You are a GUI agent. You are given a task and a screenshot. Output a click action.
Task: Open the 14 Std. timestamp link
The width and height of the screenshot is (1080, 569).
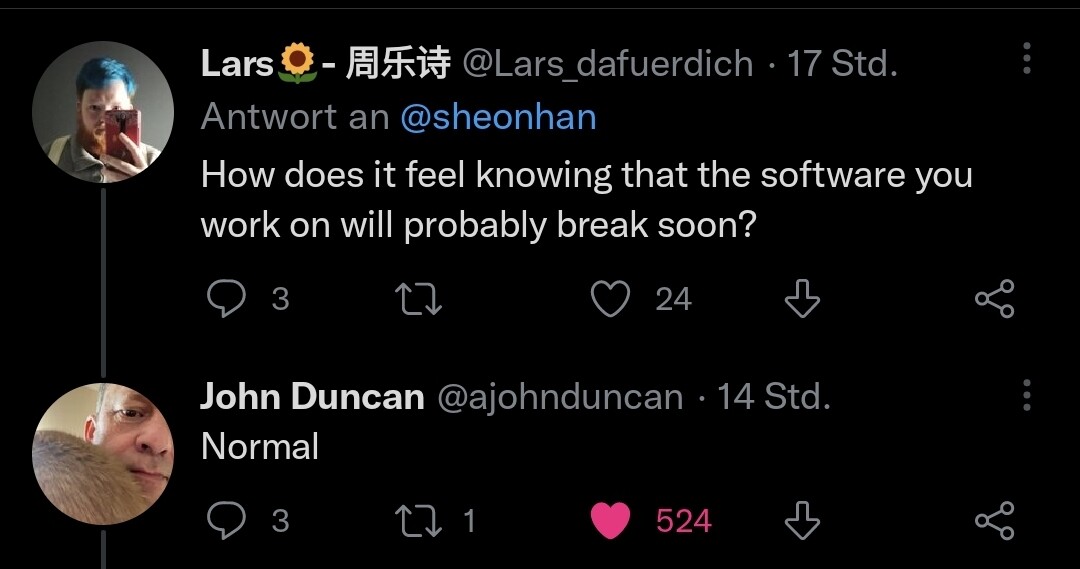click(x=773, y=397)
